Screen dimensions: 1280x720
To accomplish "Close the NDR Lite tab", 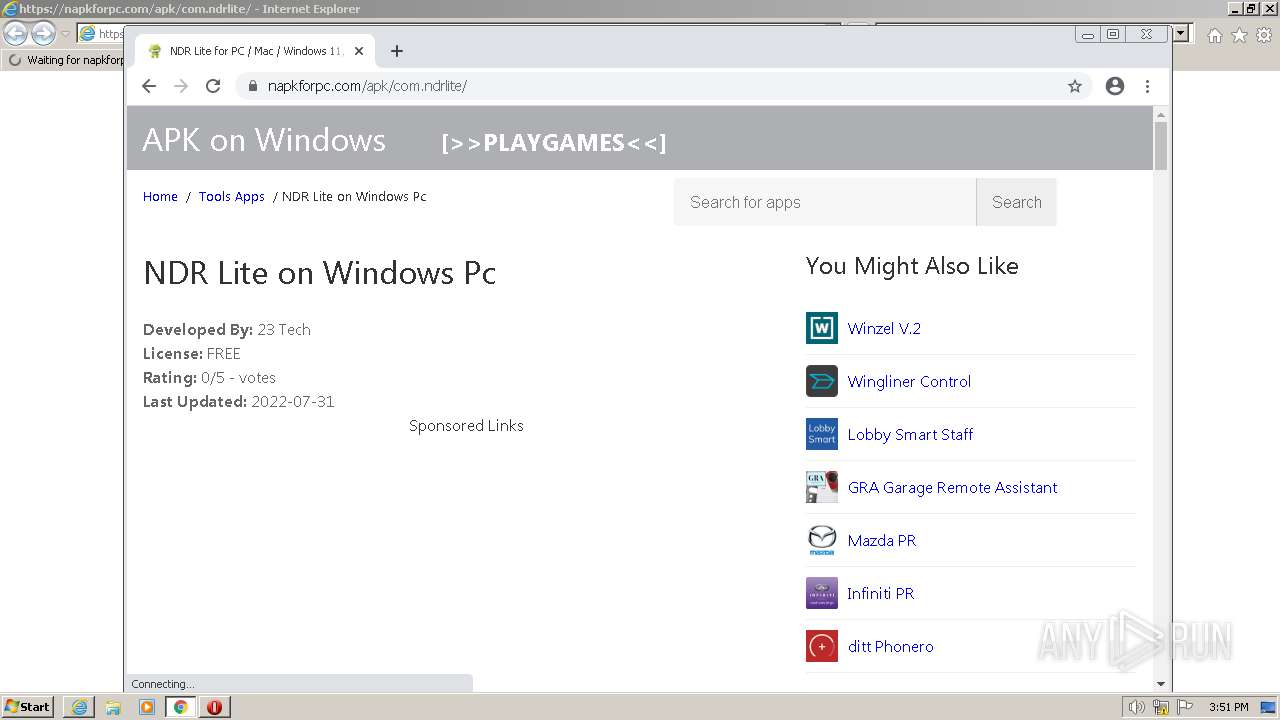I will (x=359, y=51).
